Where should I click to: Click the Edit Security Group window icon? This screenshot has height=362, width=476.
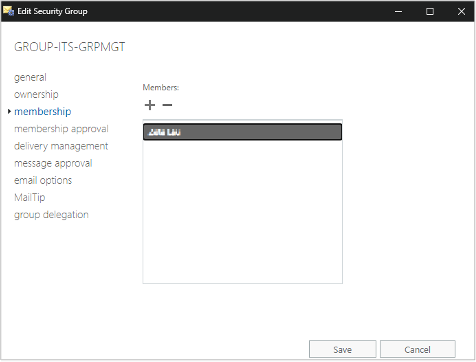tap(8, 11)
